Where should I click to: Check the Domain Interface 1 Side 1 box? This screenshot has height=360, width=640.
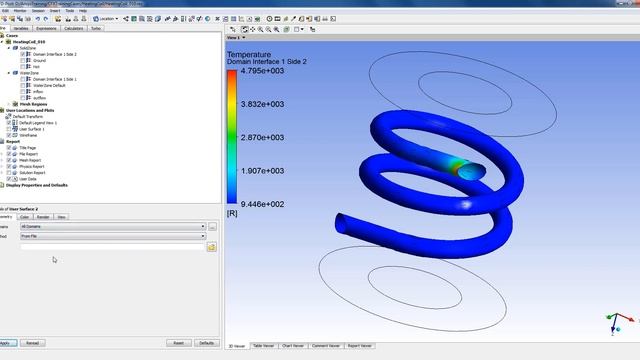tap(23, 79)
